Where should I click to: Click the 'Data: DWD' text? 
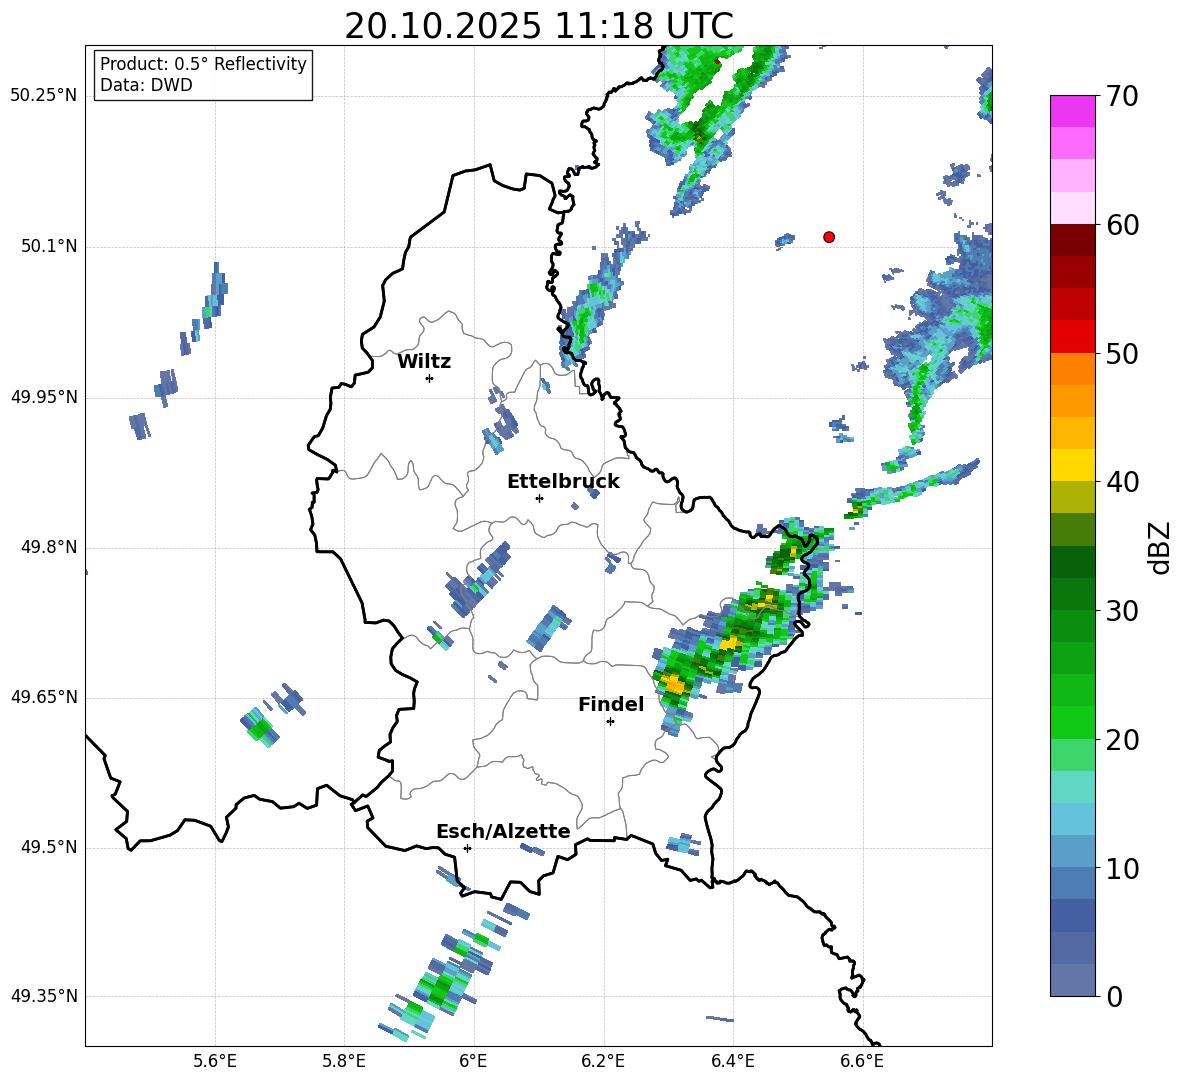pyautogui.click(x=146, y=85)
